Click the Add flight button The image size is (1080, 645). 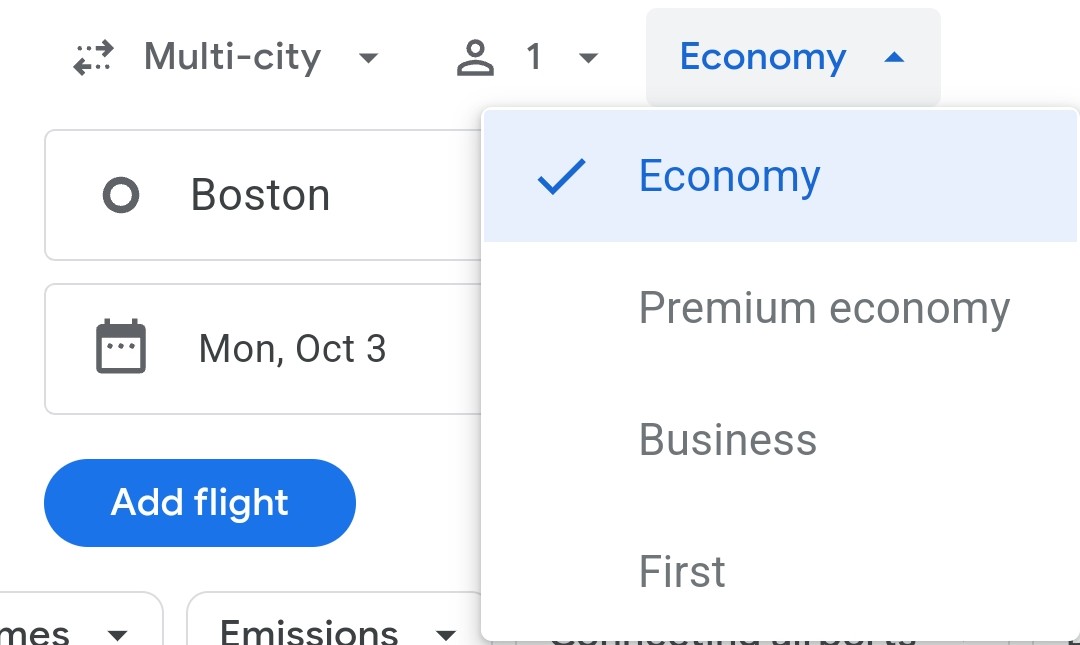(x=200, y=502)
